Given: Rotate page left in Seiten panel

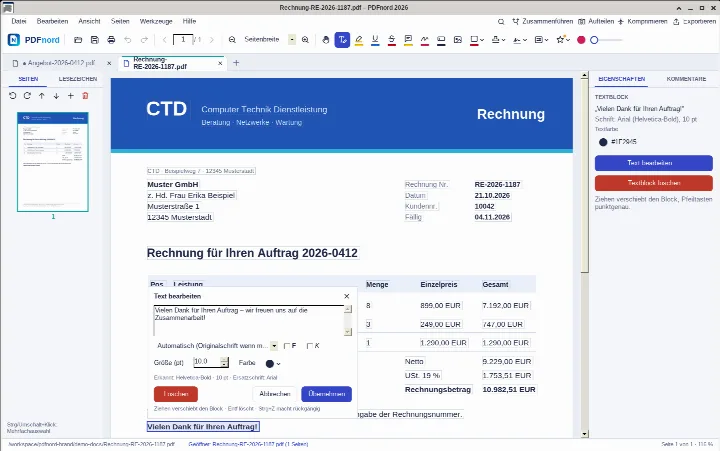Looking at the screenshot, I should pos(12,96).
